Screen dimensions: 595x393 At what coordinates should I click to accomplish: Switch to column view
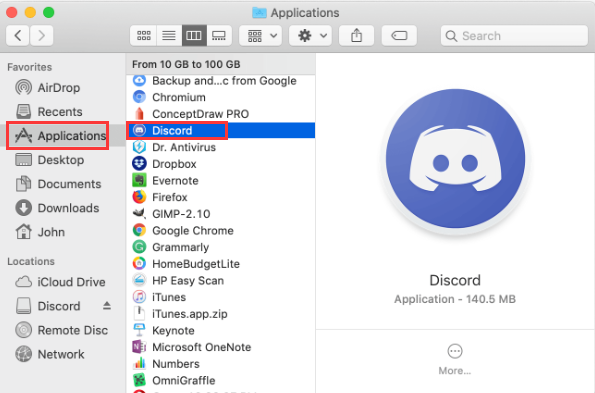[x=194, y=36]
